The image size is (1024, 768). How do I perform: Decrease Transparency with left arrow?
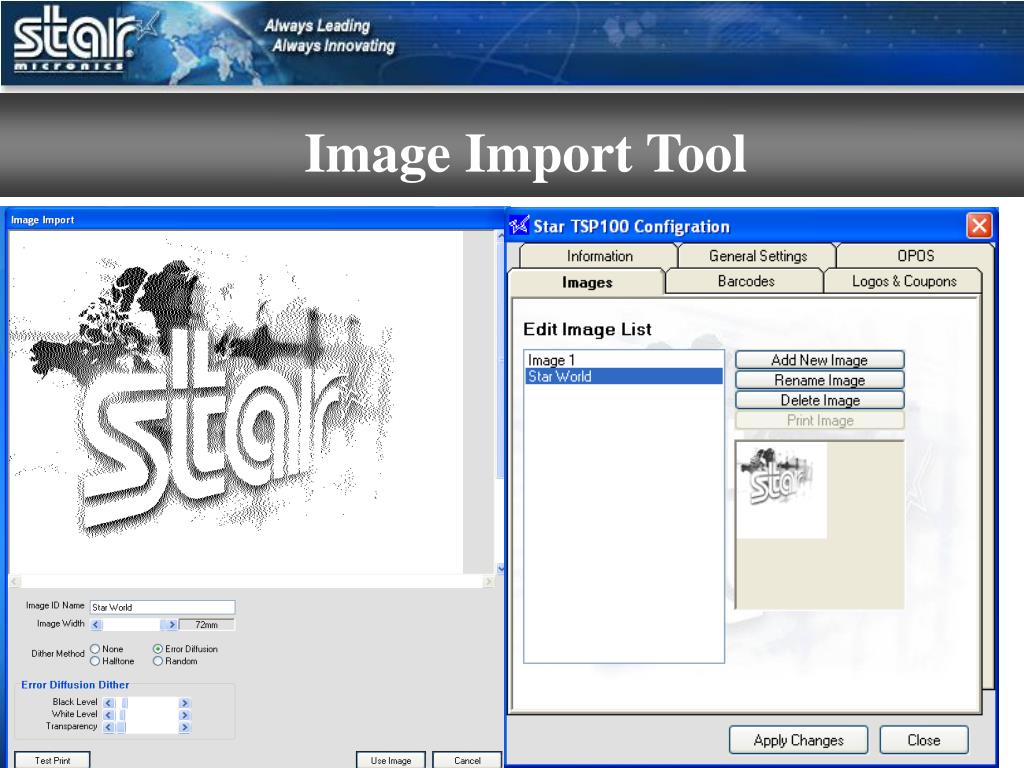click(x=108, y=727)
